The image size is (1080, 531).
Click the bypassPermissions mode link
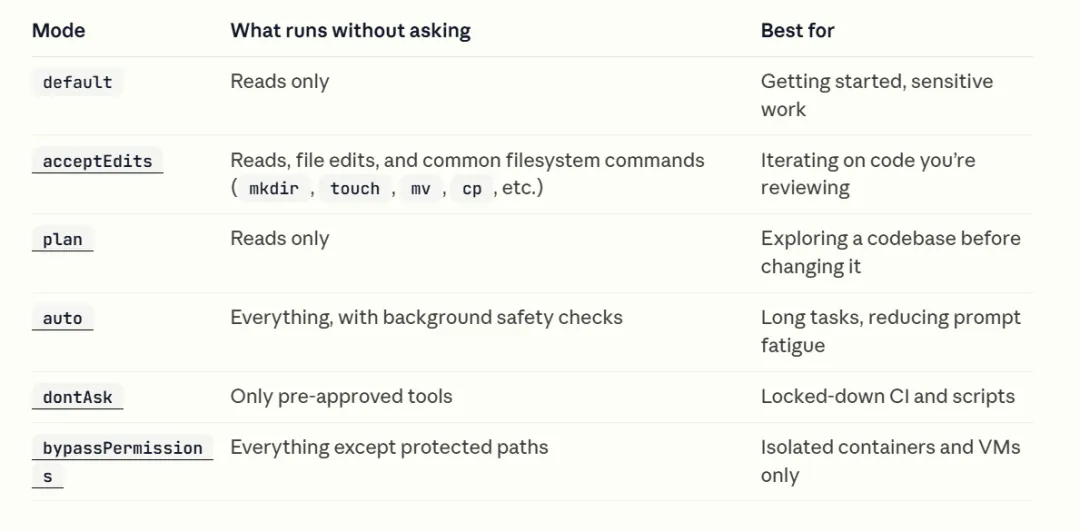tap(122, 448)
